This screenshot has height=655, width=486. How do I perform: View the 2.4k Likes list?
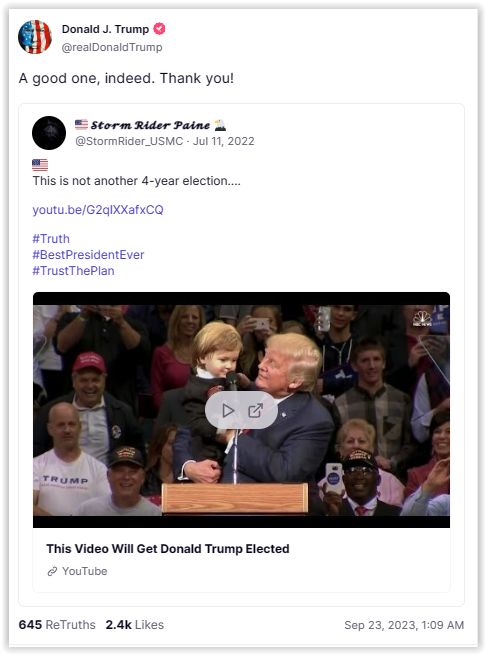(135, 625)
